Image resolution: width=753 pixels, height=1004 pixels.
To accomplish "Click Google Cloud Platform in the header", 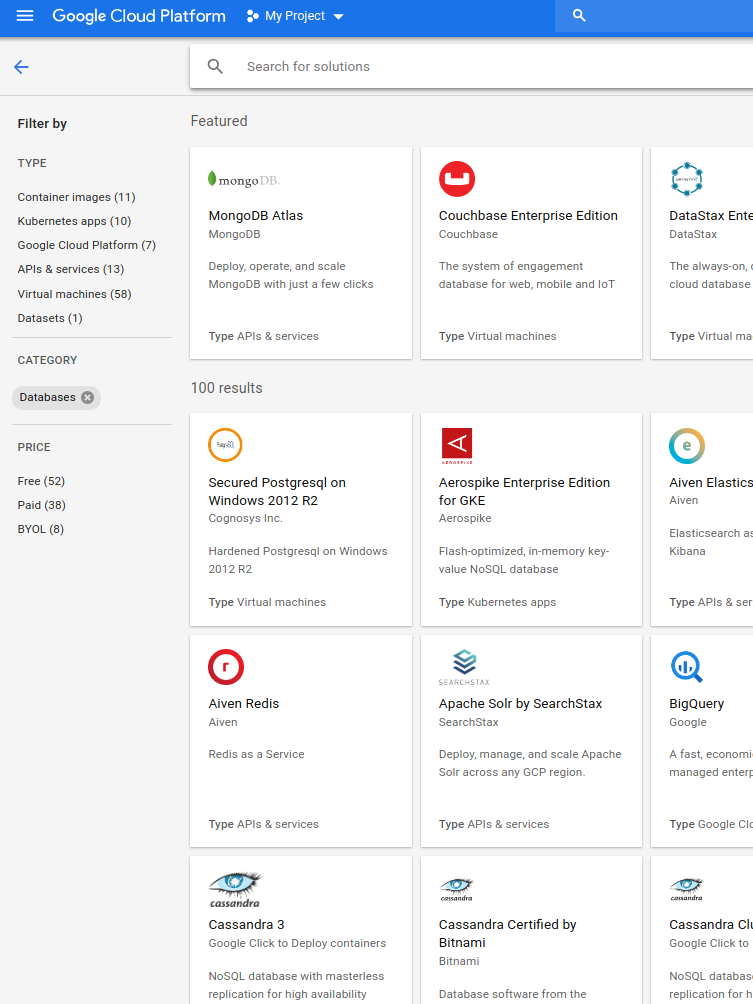I will click(x=139, y=16).
